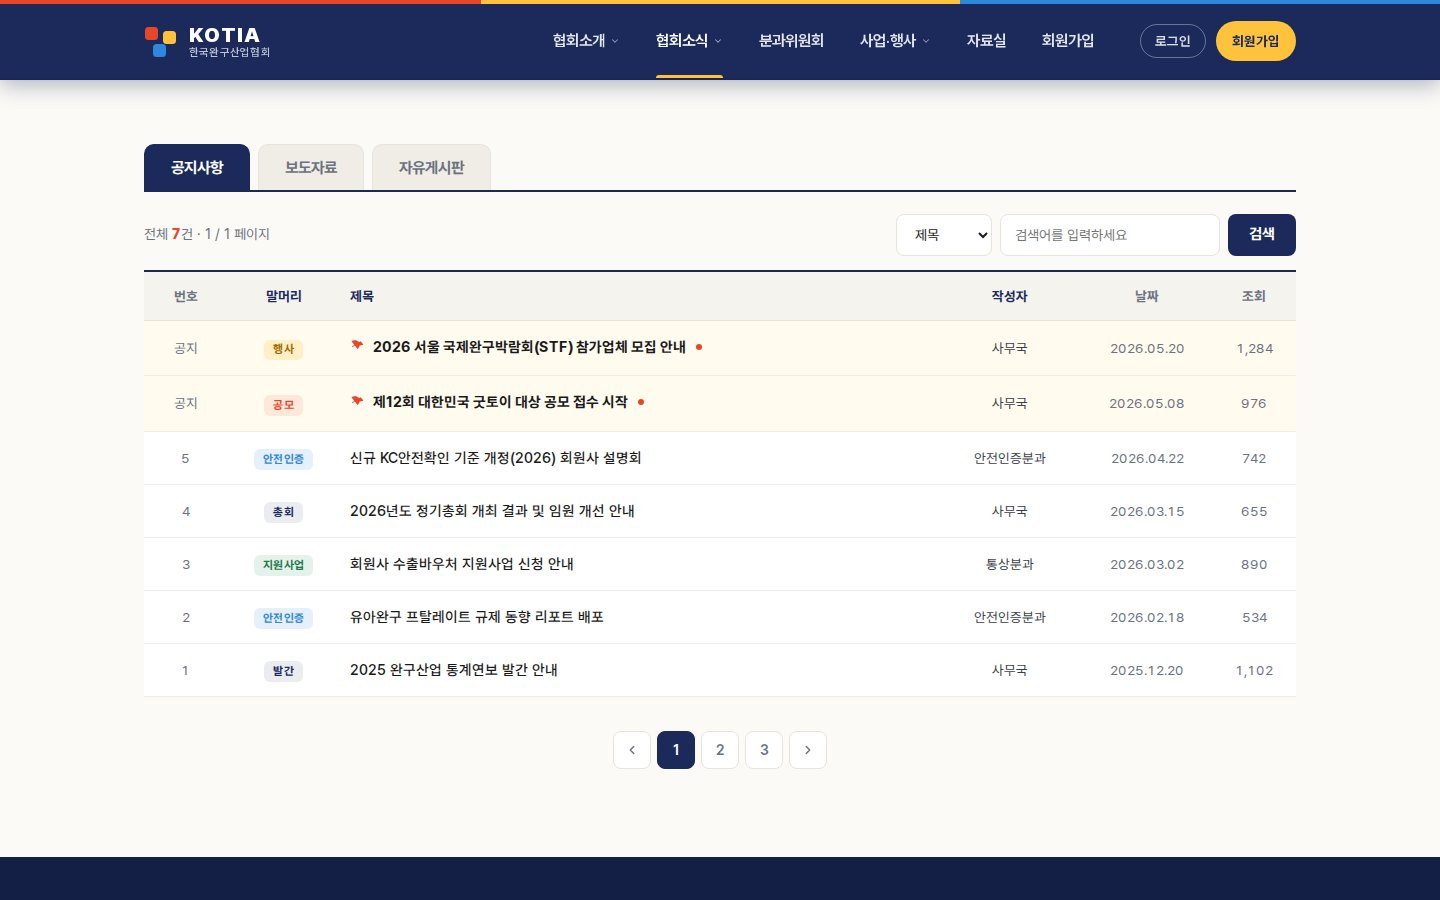This screenshot has height=900, width=1440.
Task: Open 제12회 대한민국 굿토이 대상 공모 접수 시작
Action: [500, 402]
